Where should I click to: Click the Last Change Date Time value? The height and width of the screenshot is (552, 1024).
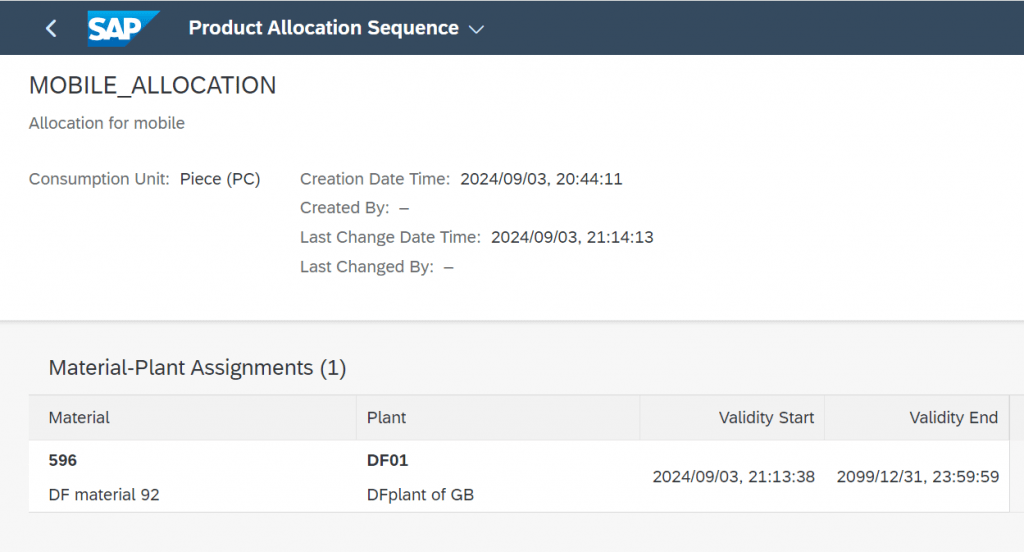pyautogui.click(x=572, y=237)
